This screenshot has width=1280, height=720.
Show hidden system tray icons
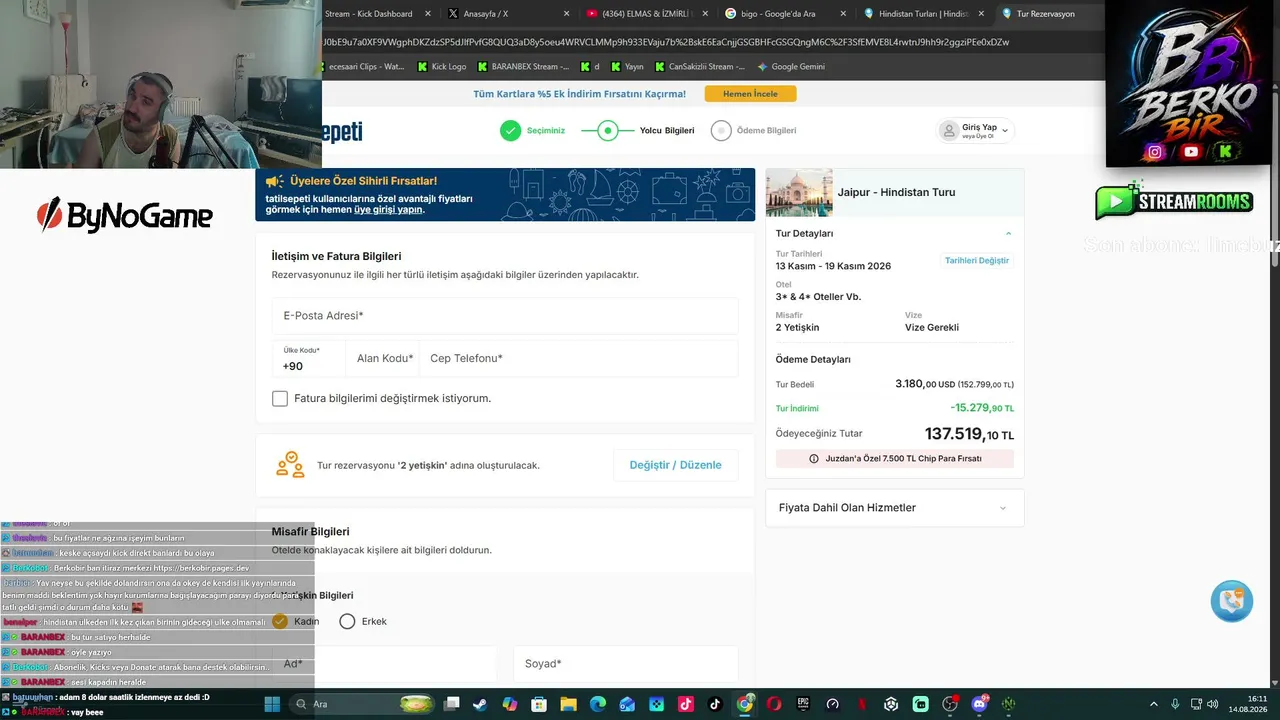click(x=1153, y=704)
